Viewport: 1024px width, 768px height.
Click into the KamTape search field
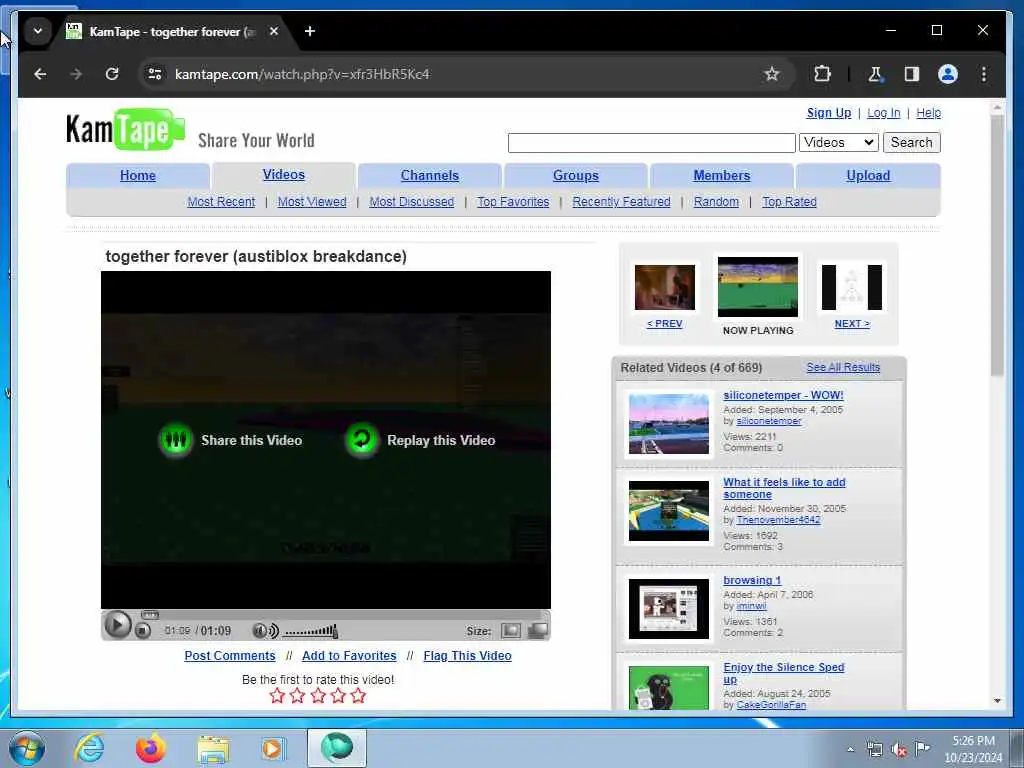click(x=651, y=142)
